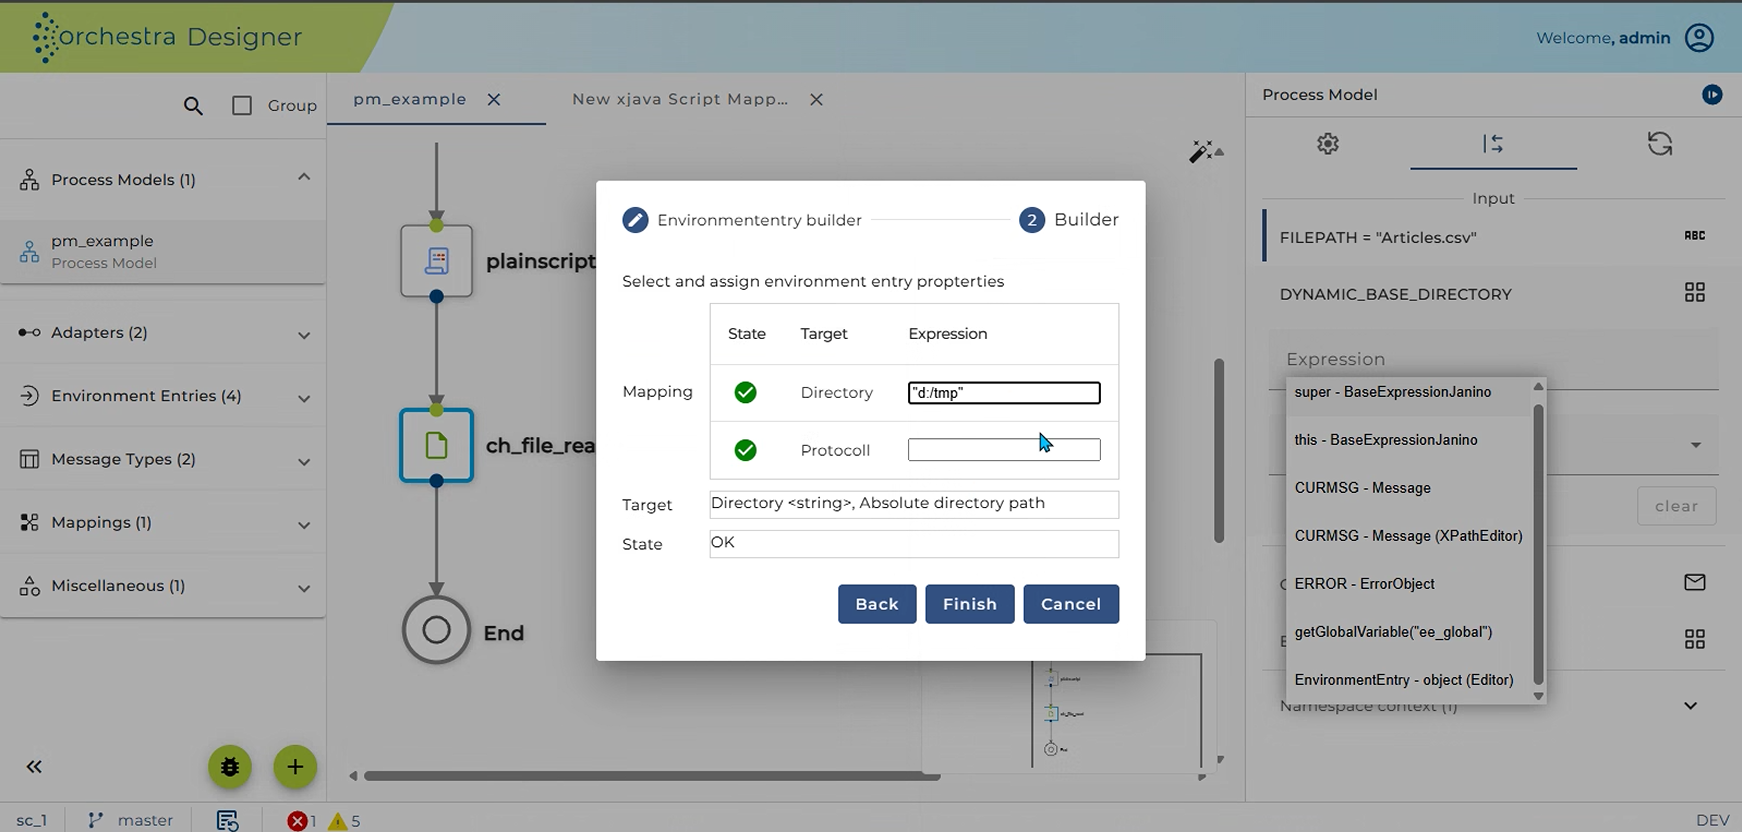Screen dimensions: 1742x832
Task: Expand the Adapters (2) section
Action: point(304,335)
